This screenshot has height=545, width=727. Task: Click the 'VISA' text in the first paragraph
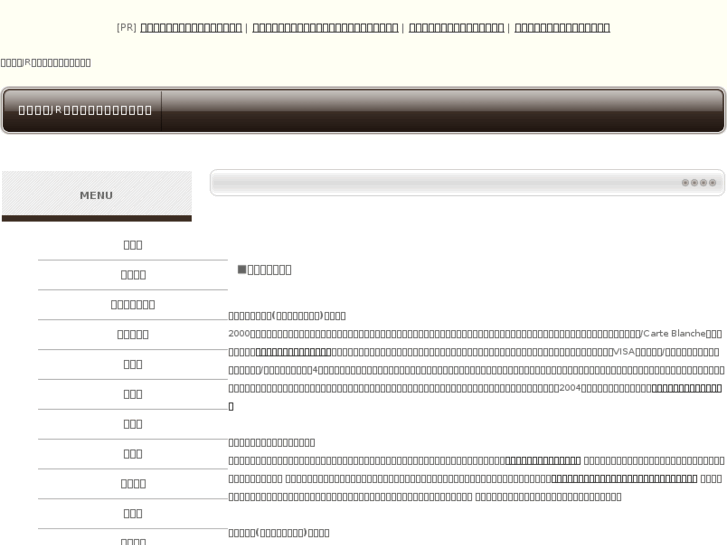pos(624,352)
